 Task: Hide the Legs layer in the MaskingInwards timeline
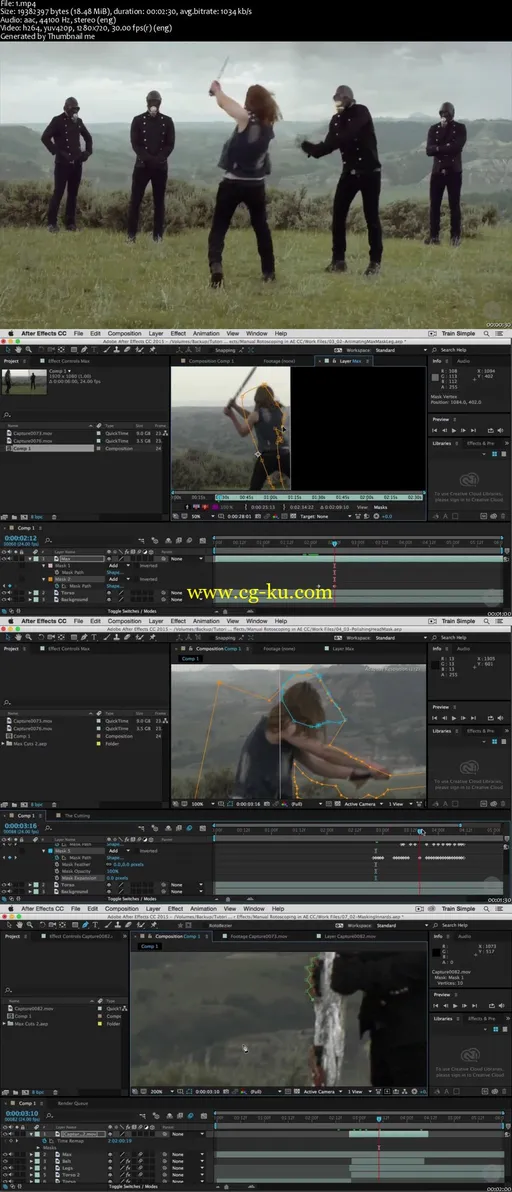pyautogui.click(x=5, y=1168)
